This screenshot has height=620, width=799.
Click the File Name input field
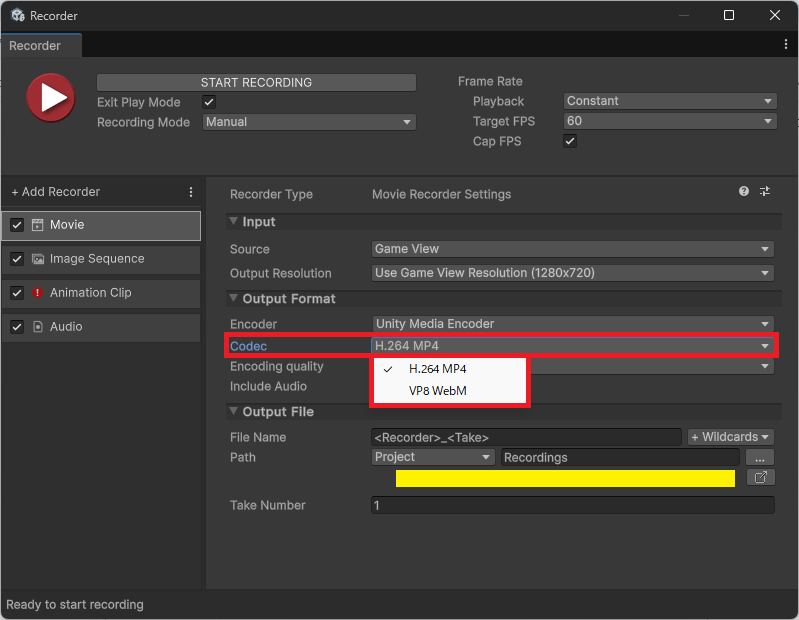tap(526, 437)
